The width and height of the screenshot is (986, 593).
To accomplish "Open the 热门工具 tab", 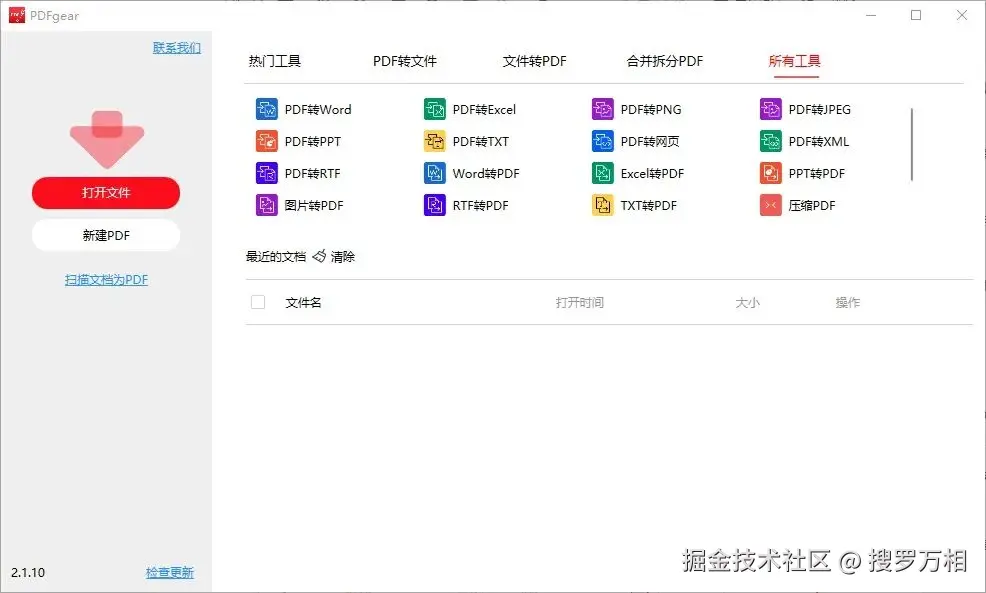I will [274, 60].
